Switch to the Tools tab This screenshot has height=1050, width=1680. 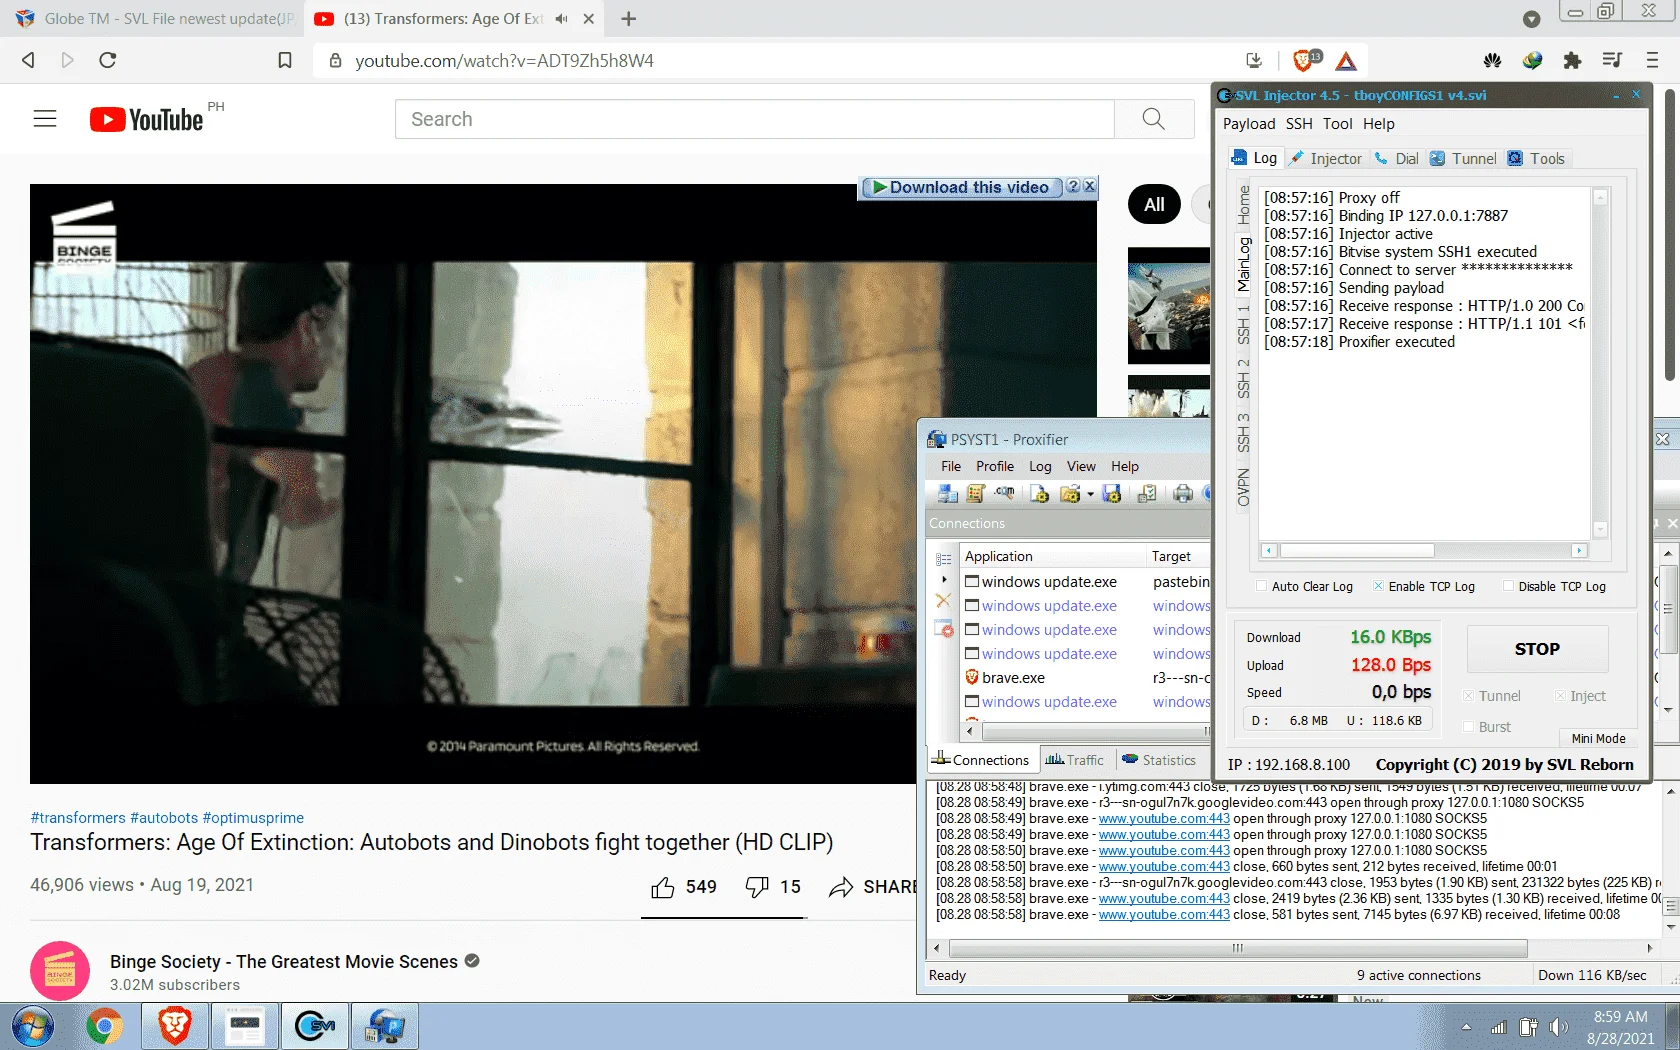[x=1536, y=158]
